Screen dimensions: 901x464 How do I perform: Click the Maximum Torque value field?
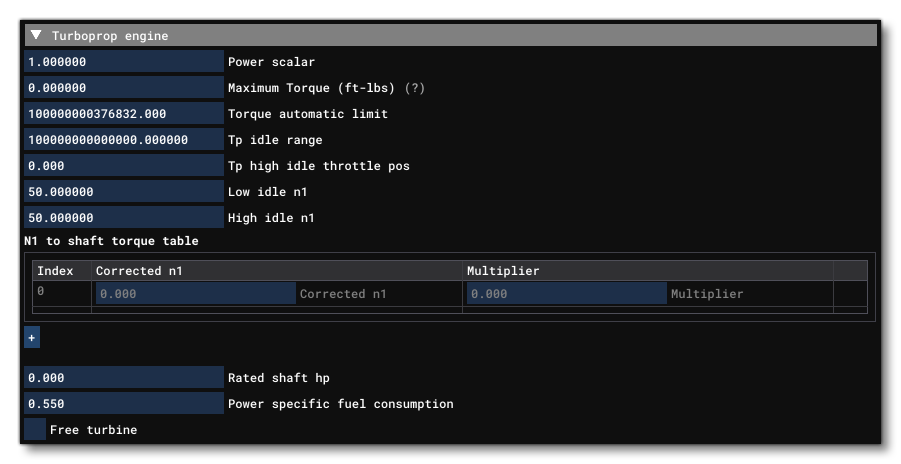click(x=124, y=88)
